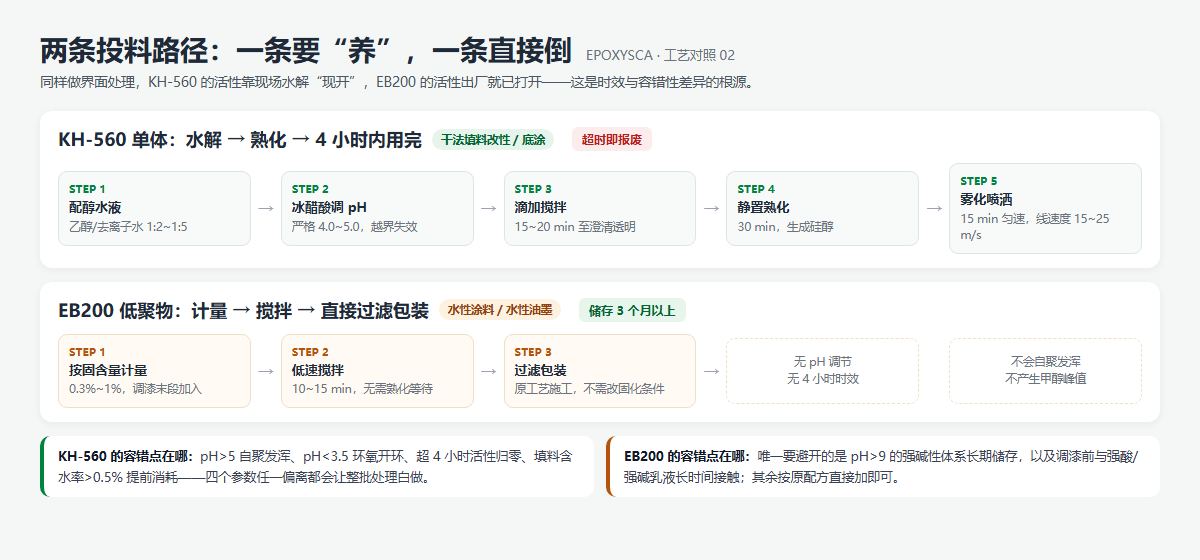The height and width of the screenshot is (560, 1200).
Task: Click the KH-560 STEP 1 配醇水液 card
Action: [x=154, y=208]
